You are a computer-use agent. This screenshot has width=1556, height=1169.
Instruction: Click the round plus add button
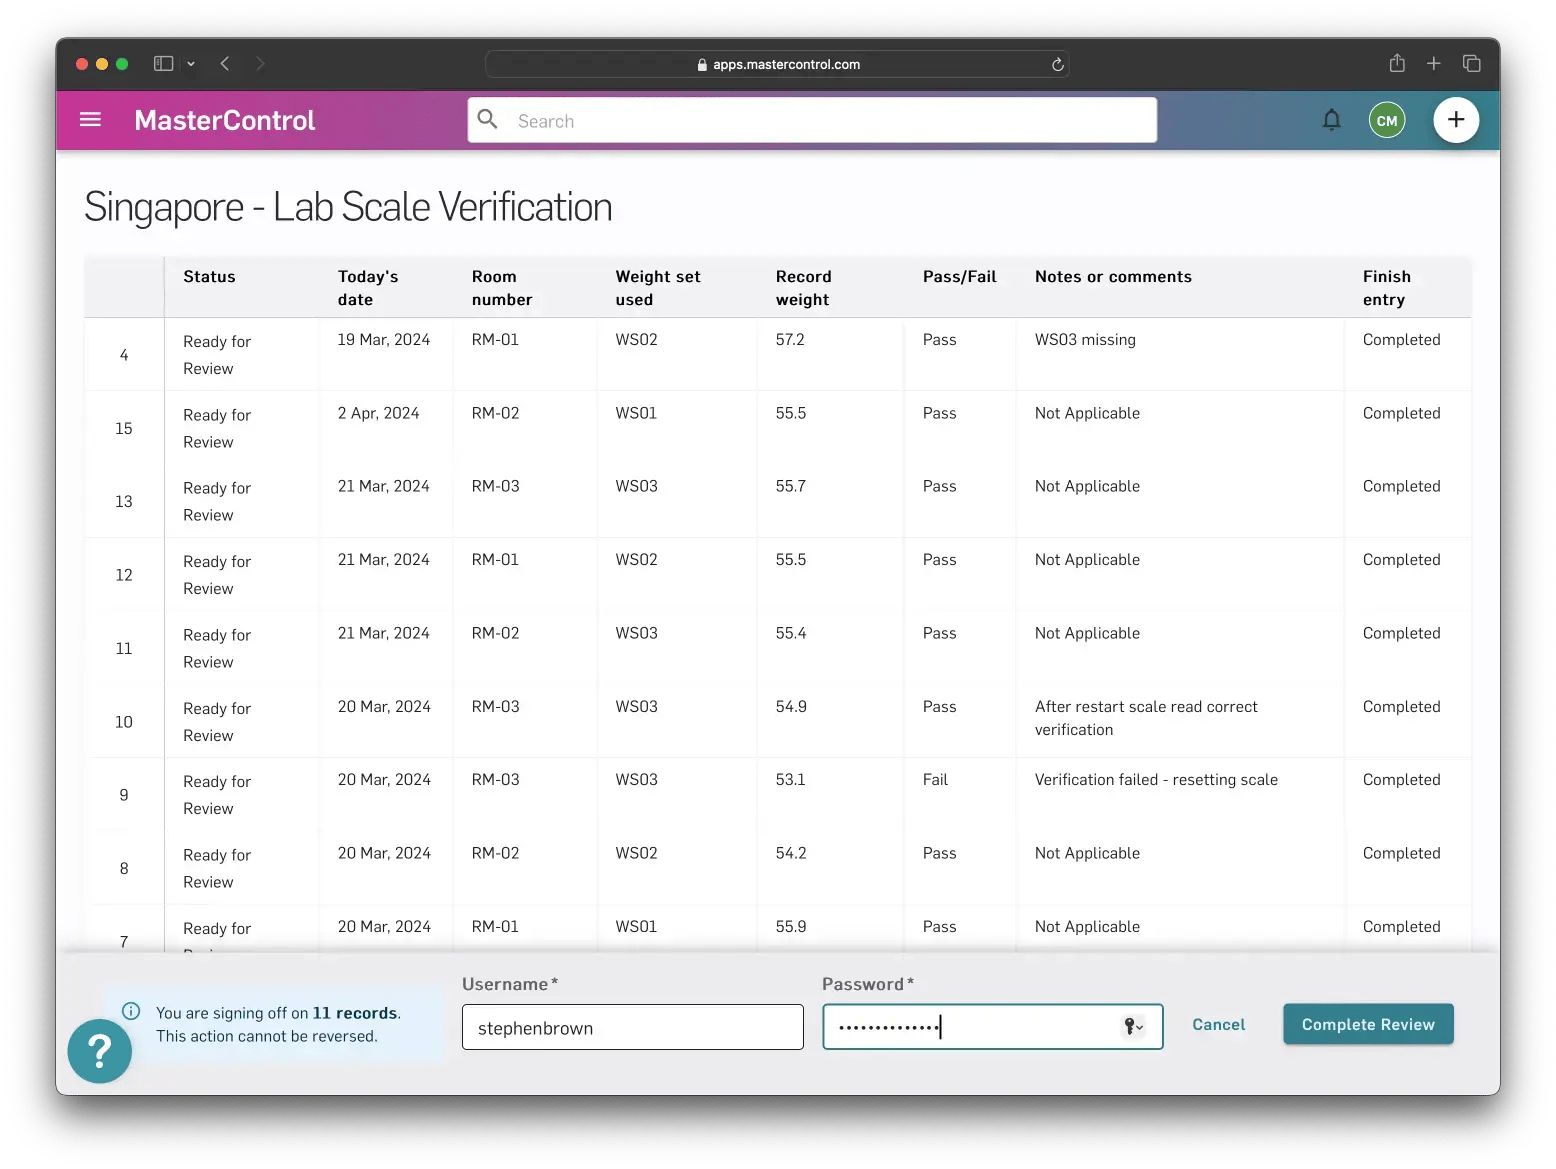pos(1456,120)
